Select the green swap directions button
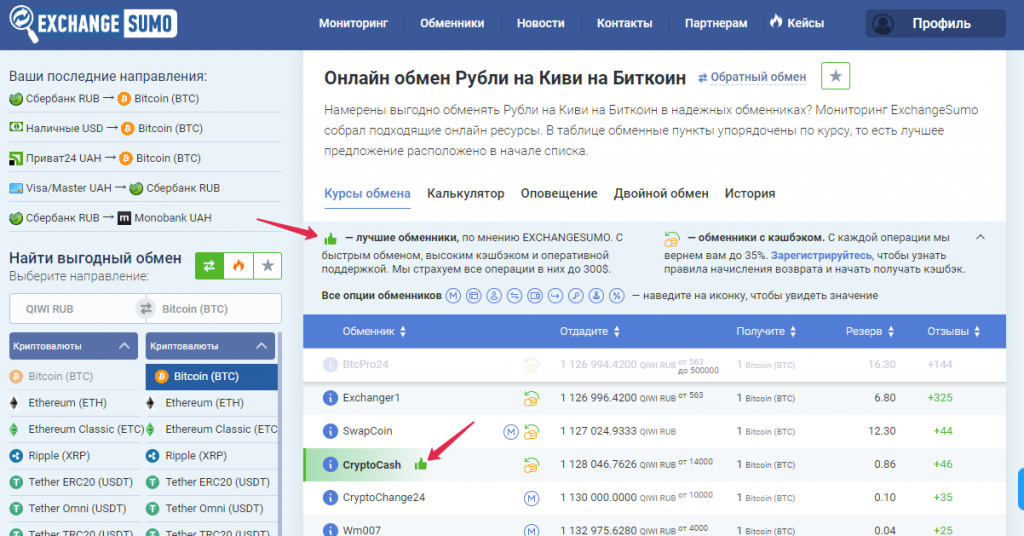Screen dimensions: 1024x536 [209, 266]
